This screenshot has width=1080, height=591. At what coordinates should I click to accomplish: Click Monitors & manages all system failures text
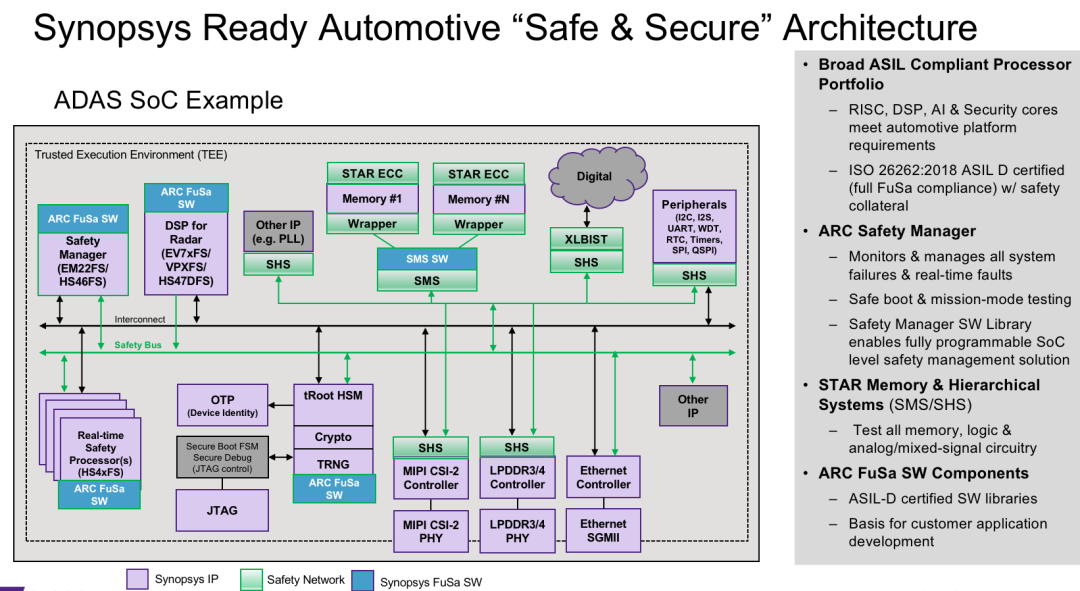(x=952, y=266)
